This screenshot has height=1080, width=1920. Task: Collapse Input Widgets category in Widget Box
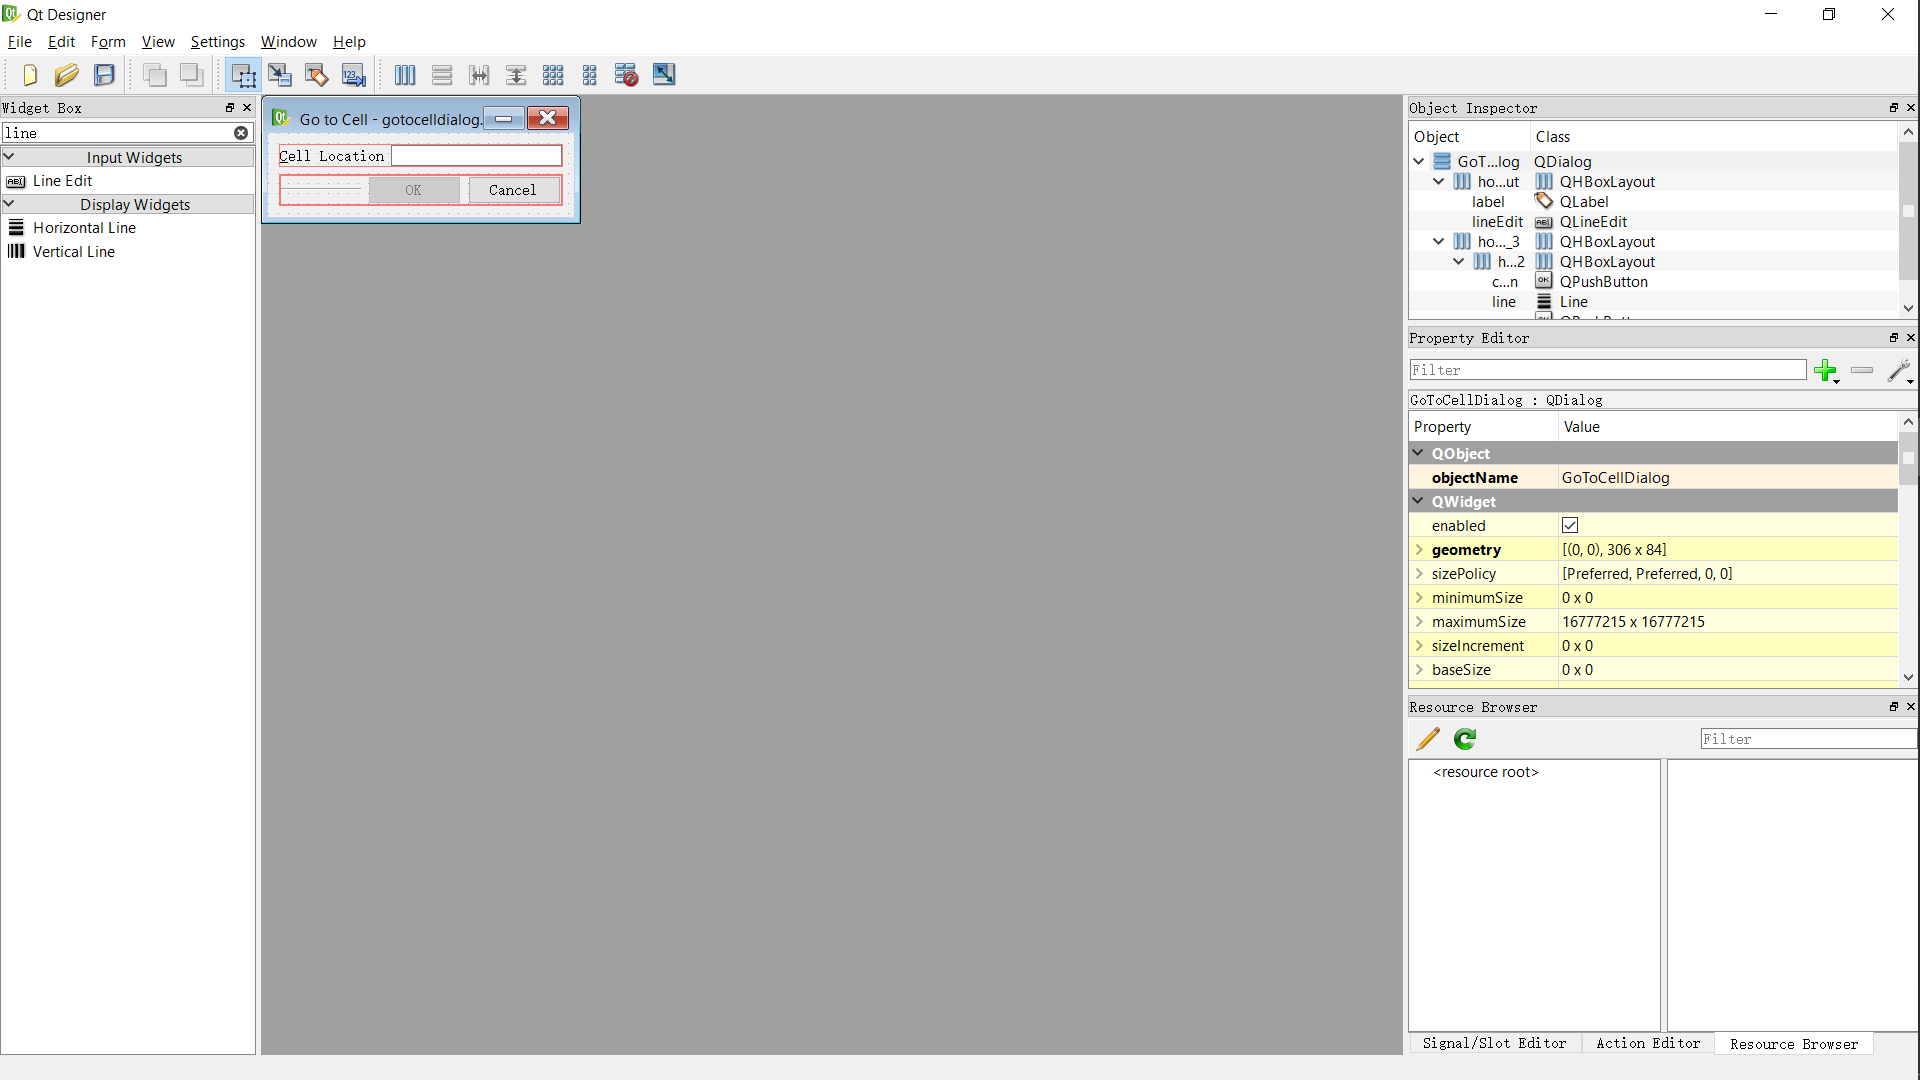point(9,157)
